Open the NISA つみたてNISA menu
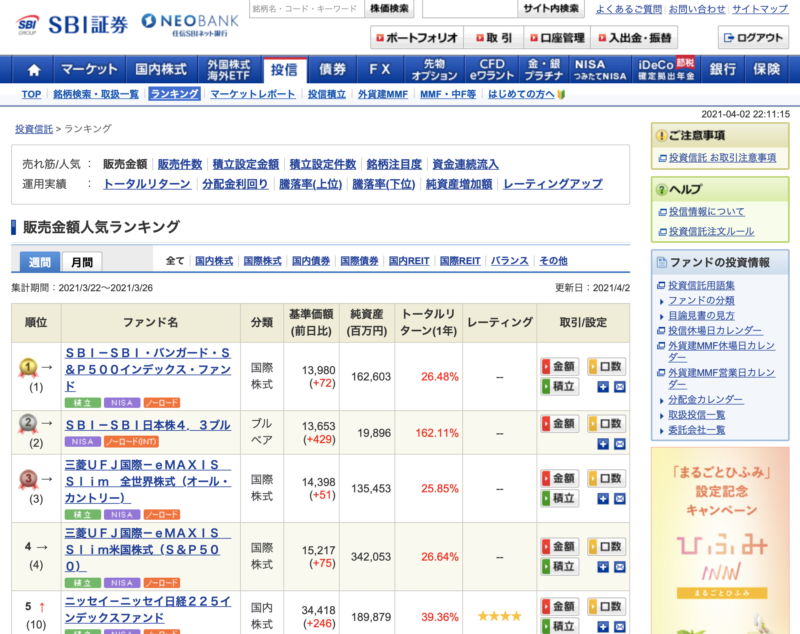 tap(600, 69)
